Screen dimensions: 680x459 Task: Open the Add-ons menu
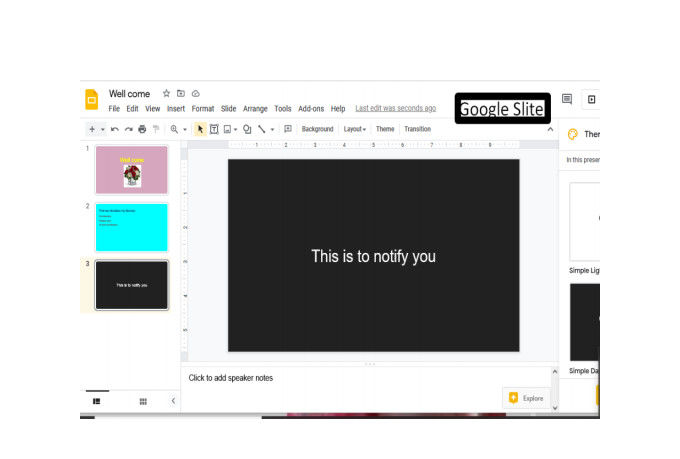(x=311, y=108)
